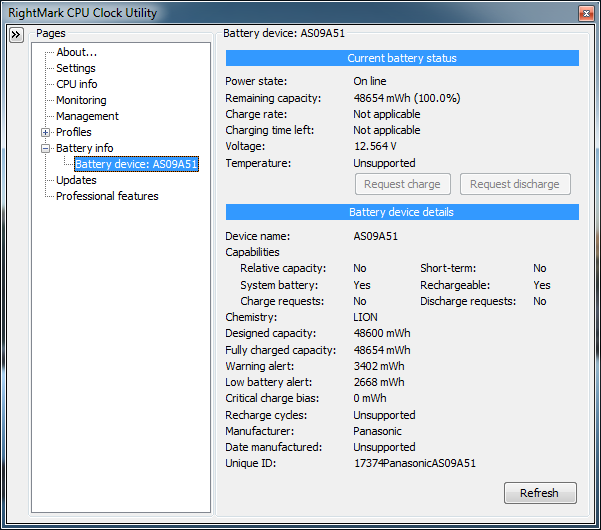Collapse the Battery info tree node
The width and height of the screenshot is (601, 530).
click(45, 148)
